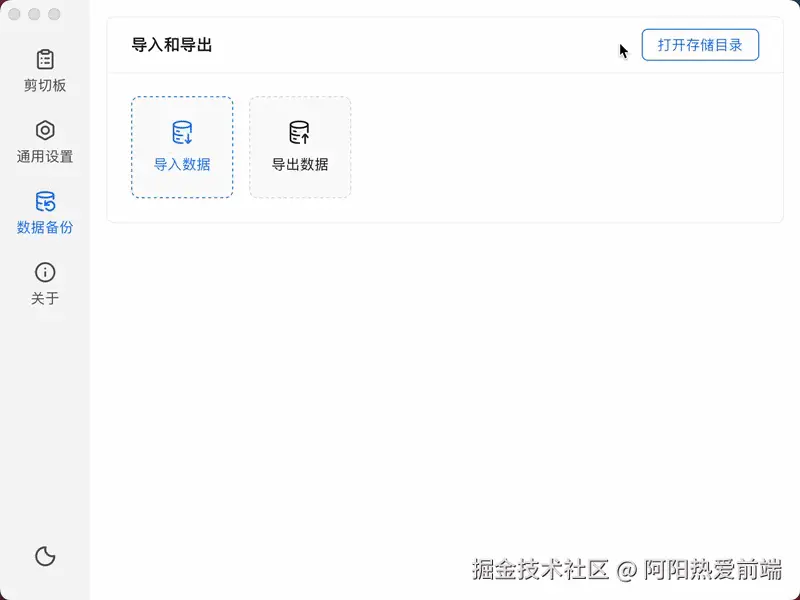This screenshot has width=800, height=600.
Task: Click the blue import database icon
Action: pos(182,132)
